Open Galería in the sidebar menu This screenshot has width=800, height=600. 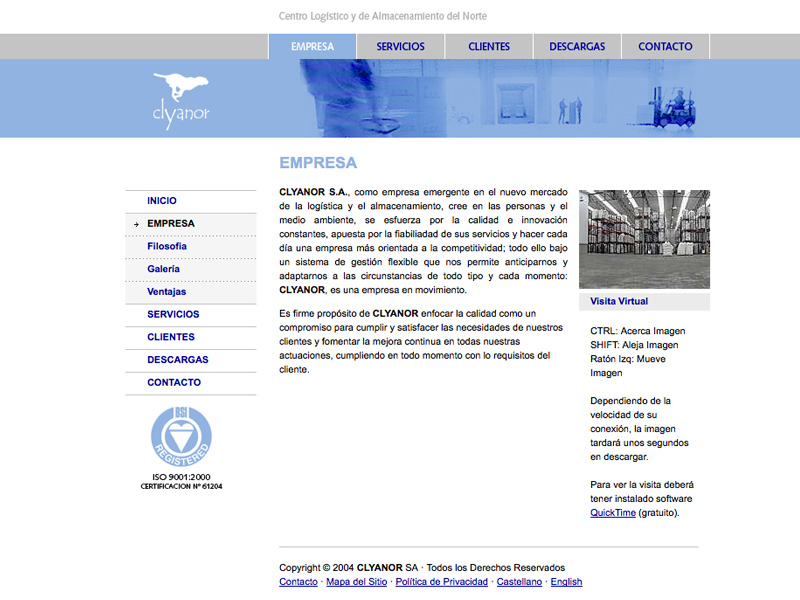[164, 269]
